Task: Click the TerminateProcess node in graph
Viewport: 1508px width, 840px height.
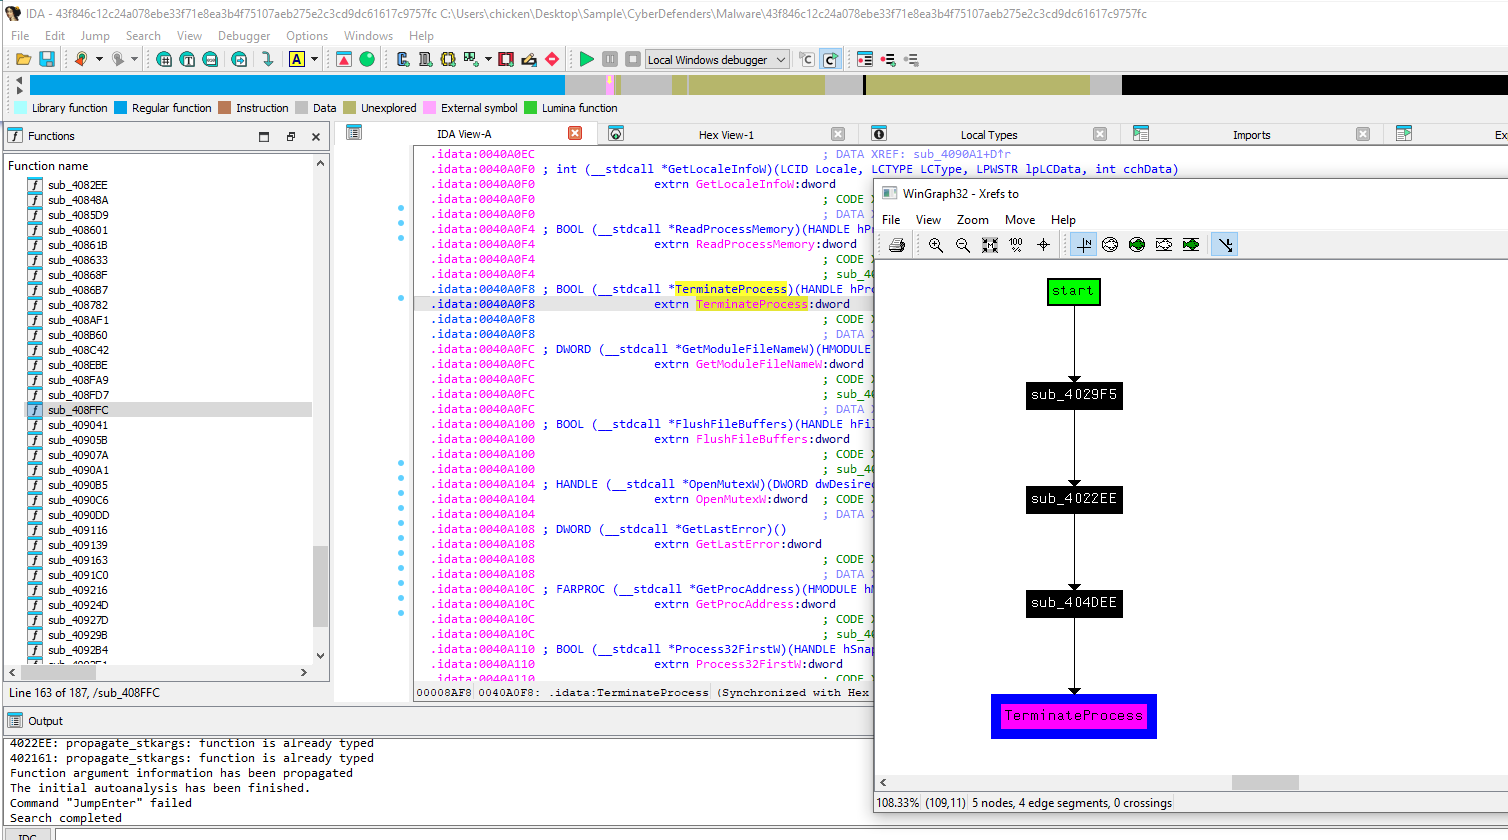Action: point(1074,716)
